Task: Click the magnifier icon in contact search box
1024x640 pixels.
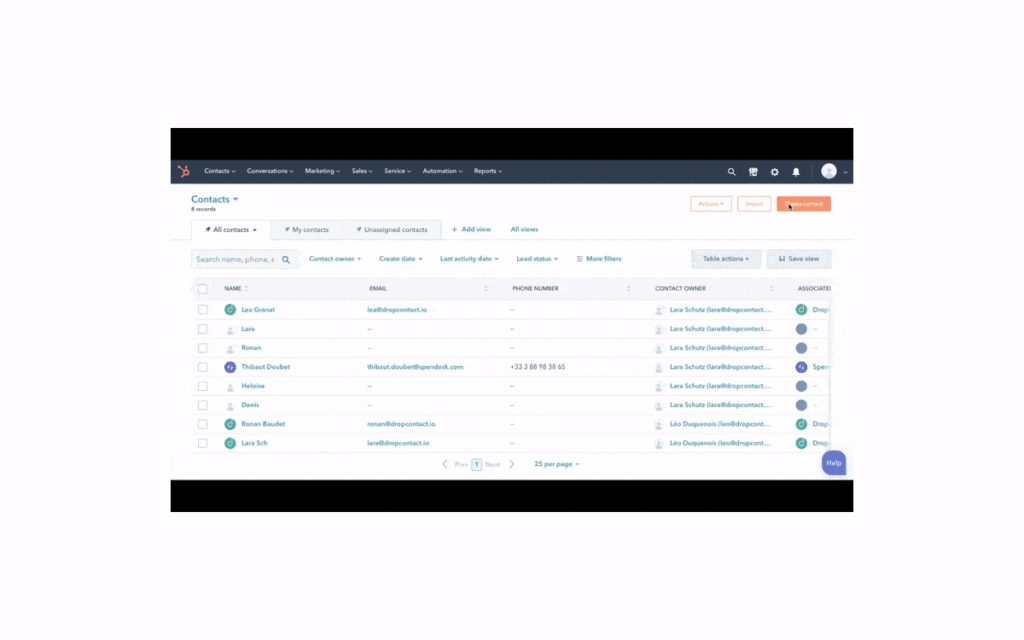Action: click(x=286, y=259)
